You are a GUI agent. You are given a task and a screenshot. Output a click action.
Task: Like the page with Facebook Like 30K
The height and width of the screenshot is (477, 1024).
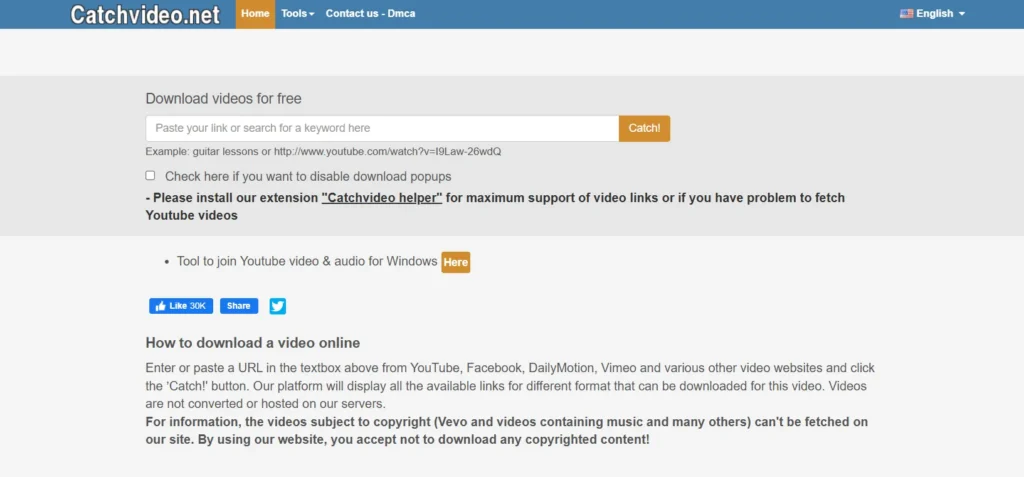click(x=182, y=306)
